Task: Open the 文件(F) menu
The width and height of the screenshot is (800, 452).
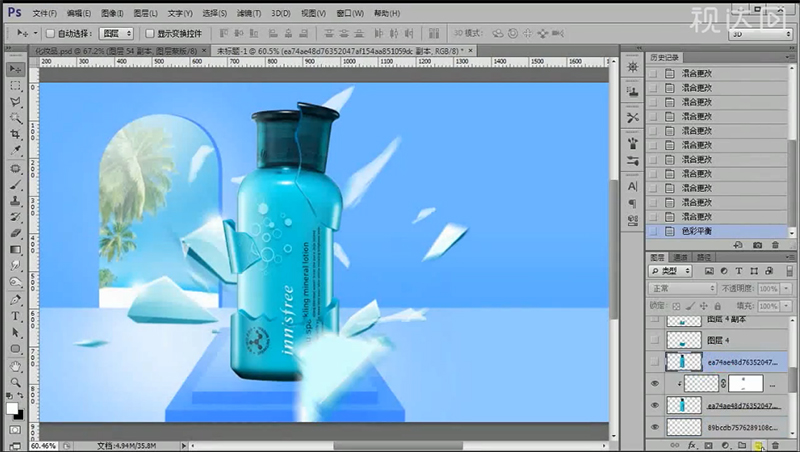Action: [x=44, y=13]
